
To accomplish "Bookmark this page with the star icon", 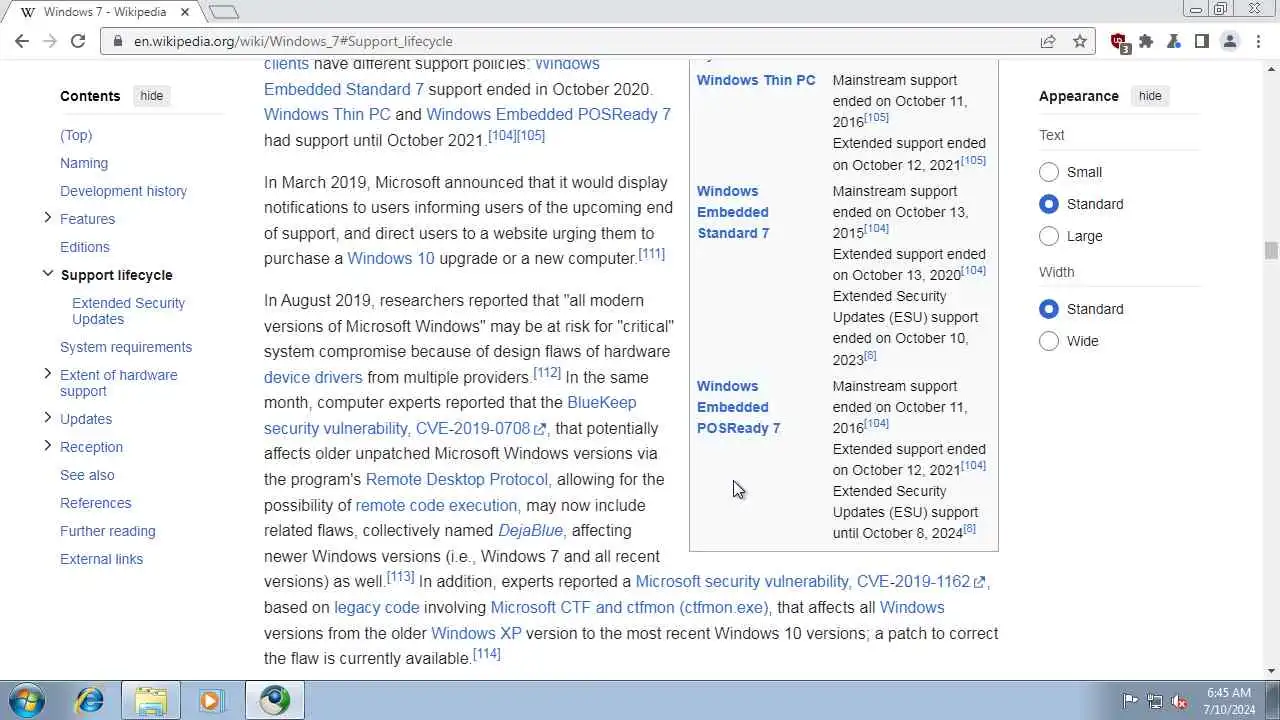I will (x=1080, y=41).
